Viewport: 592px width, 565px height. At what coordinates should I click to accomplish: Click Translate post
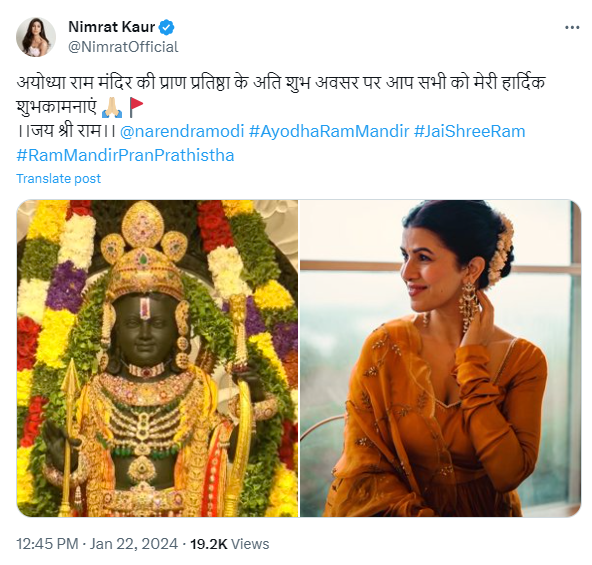[59, 178]
